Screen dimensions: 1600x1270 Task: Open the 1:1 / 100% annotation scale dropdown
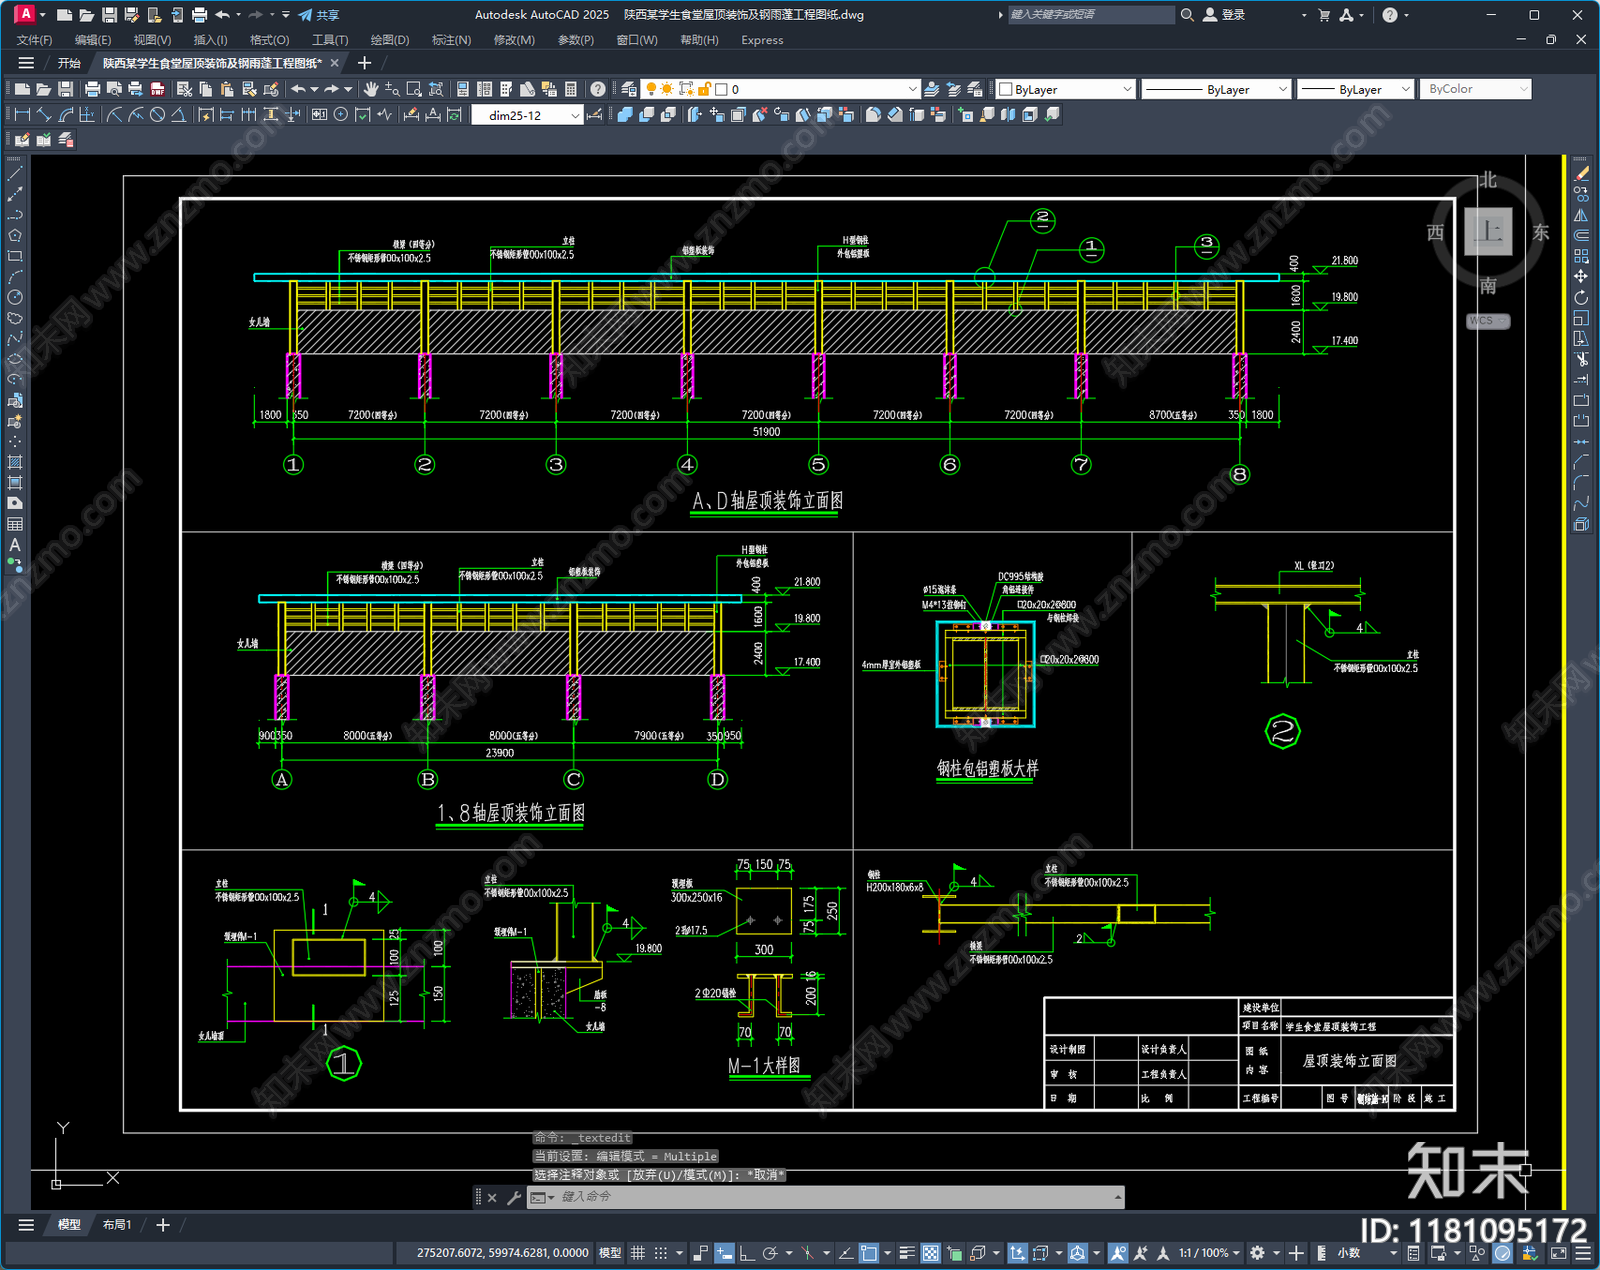point(1209,1253)
